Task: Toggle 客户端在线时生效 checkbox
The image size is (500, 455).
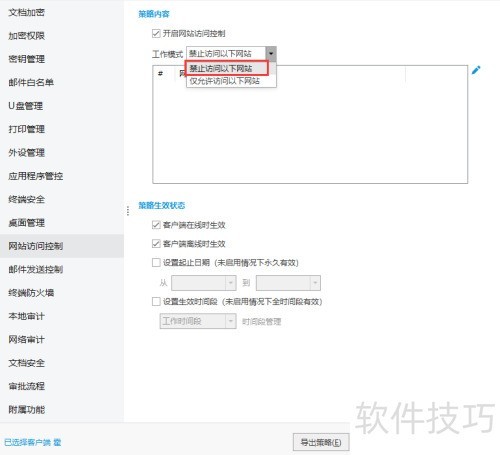Action: 156,225
